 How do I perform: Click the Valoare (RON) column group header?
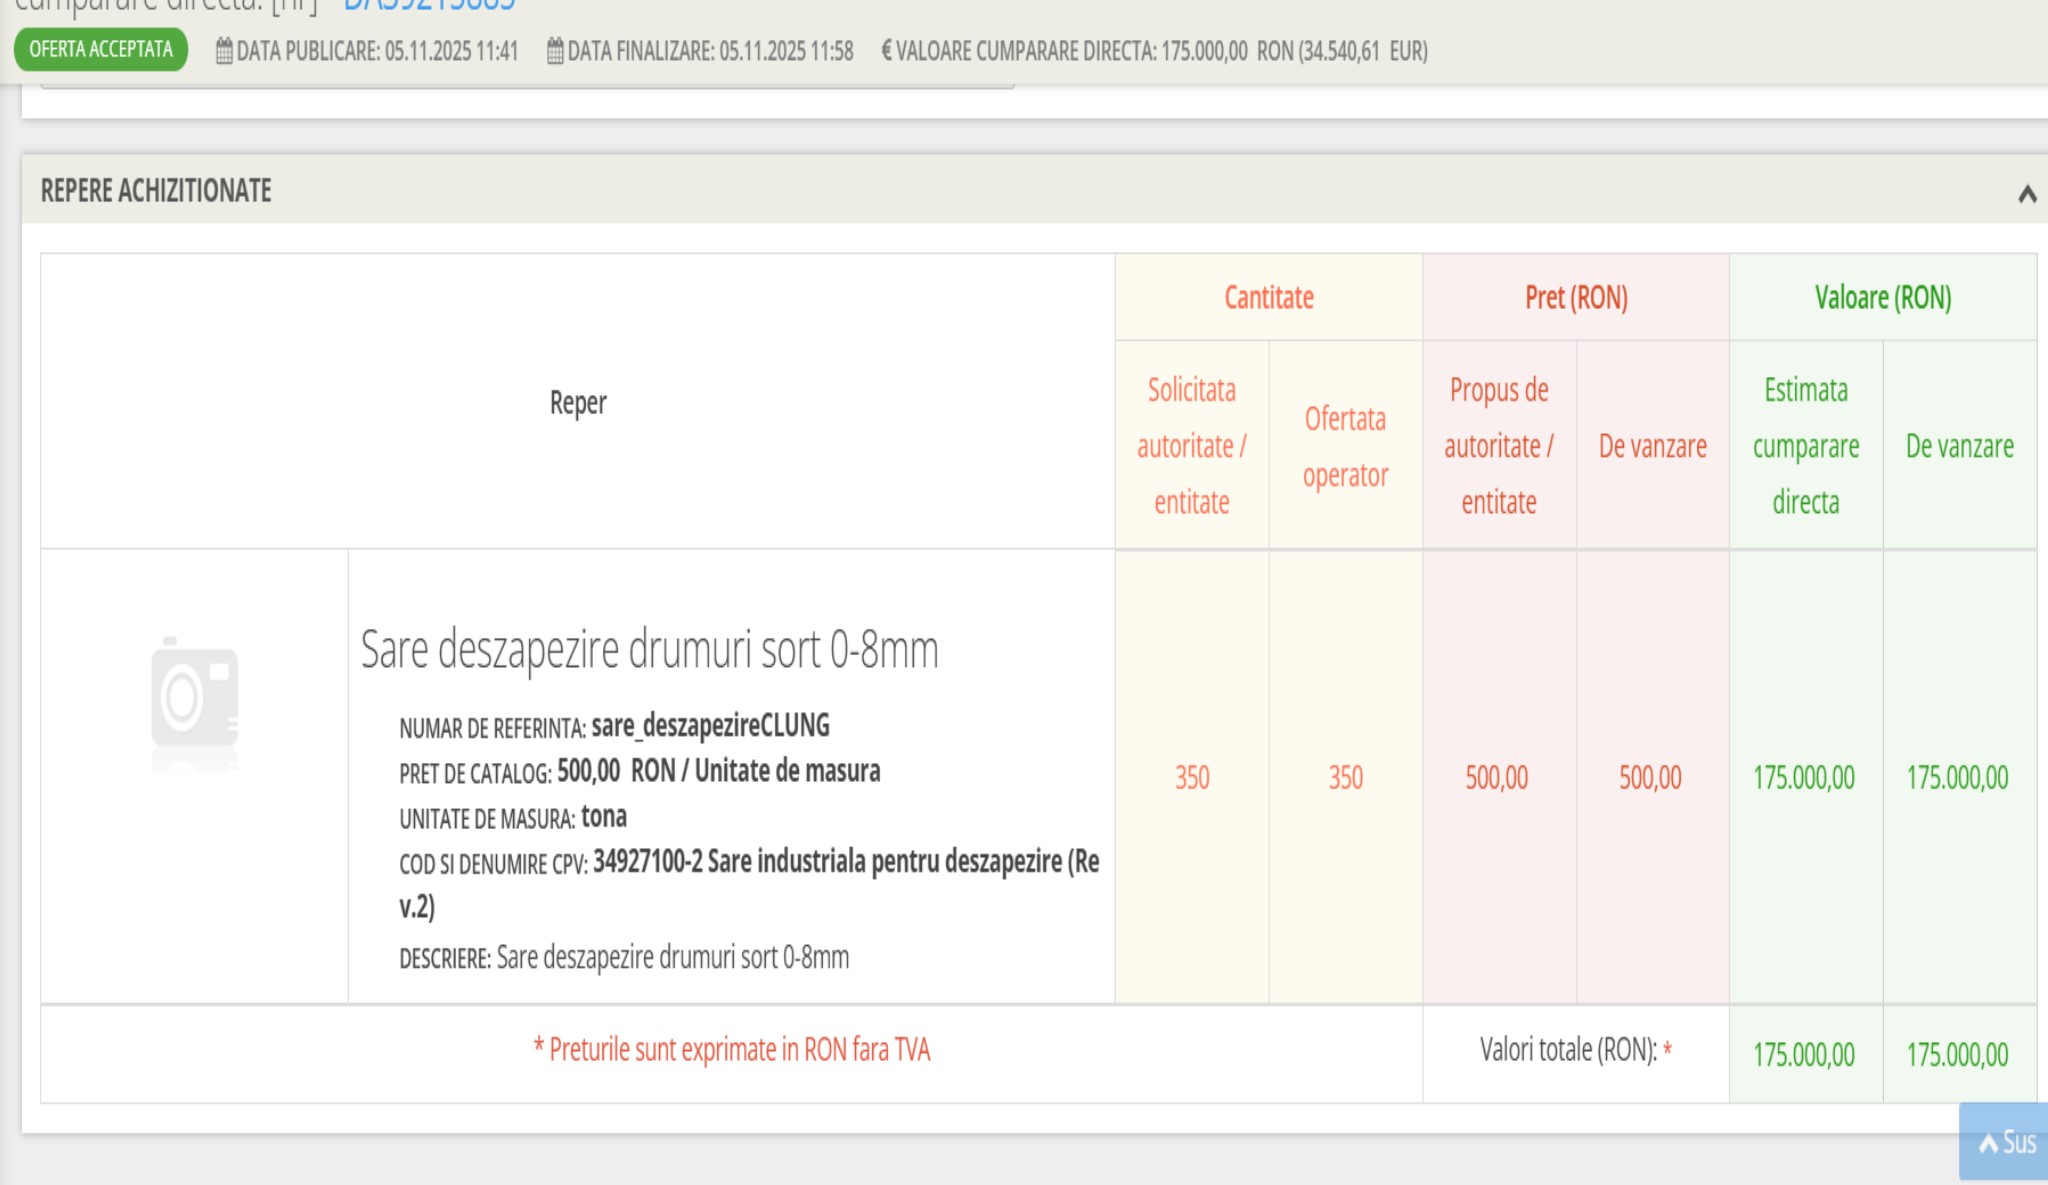coord(1882,298)
